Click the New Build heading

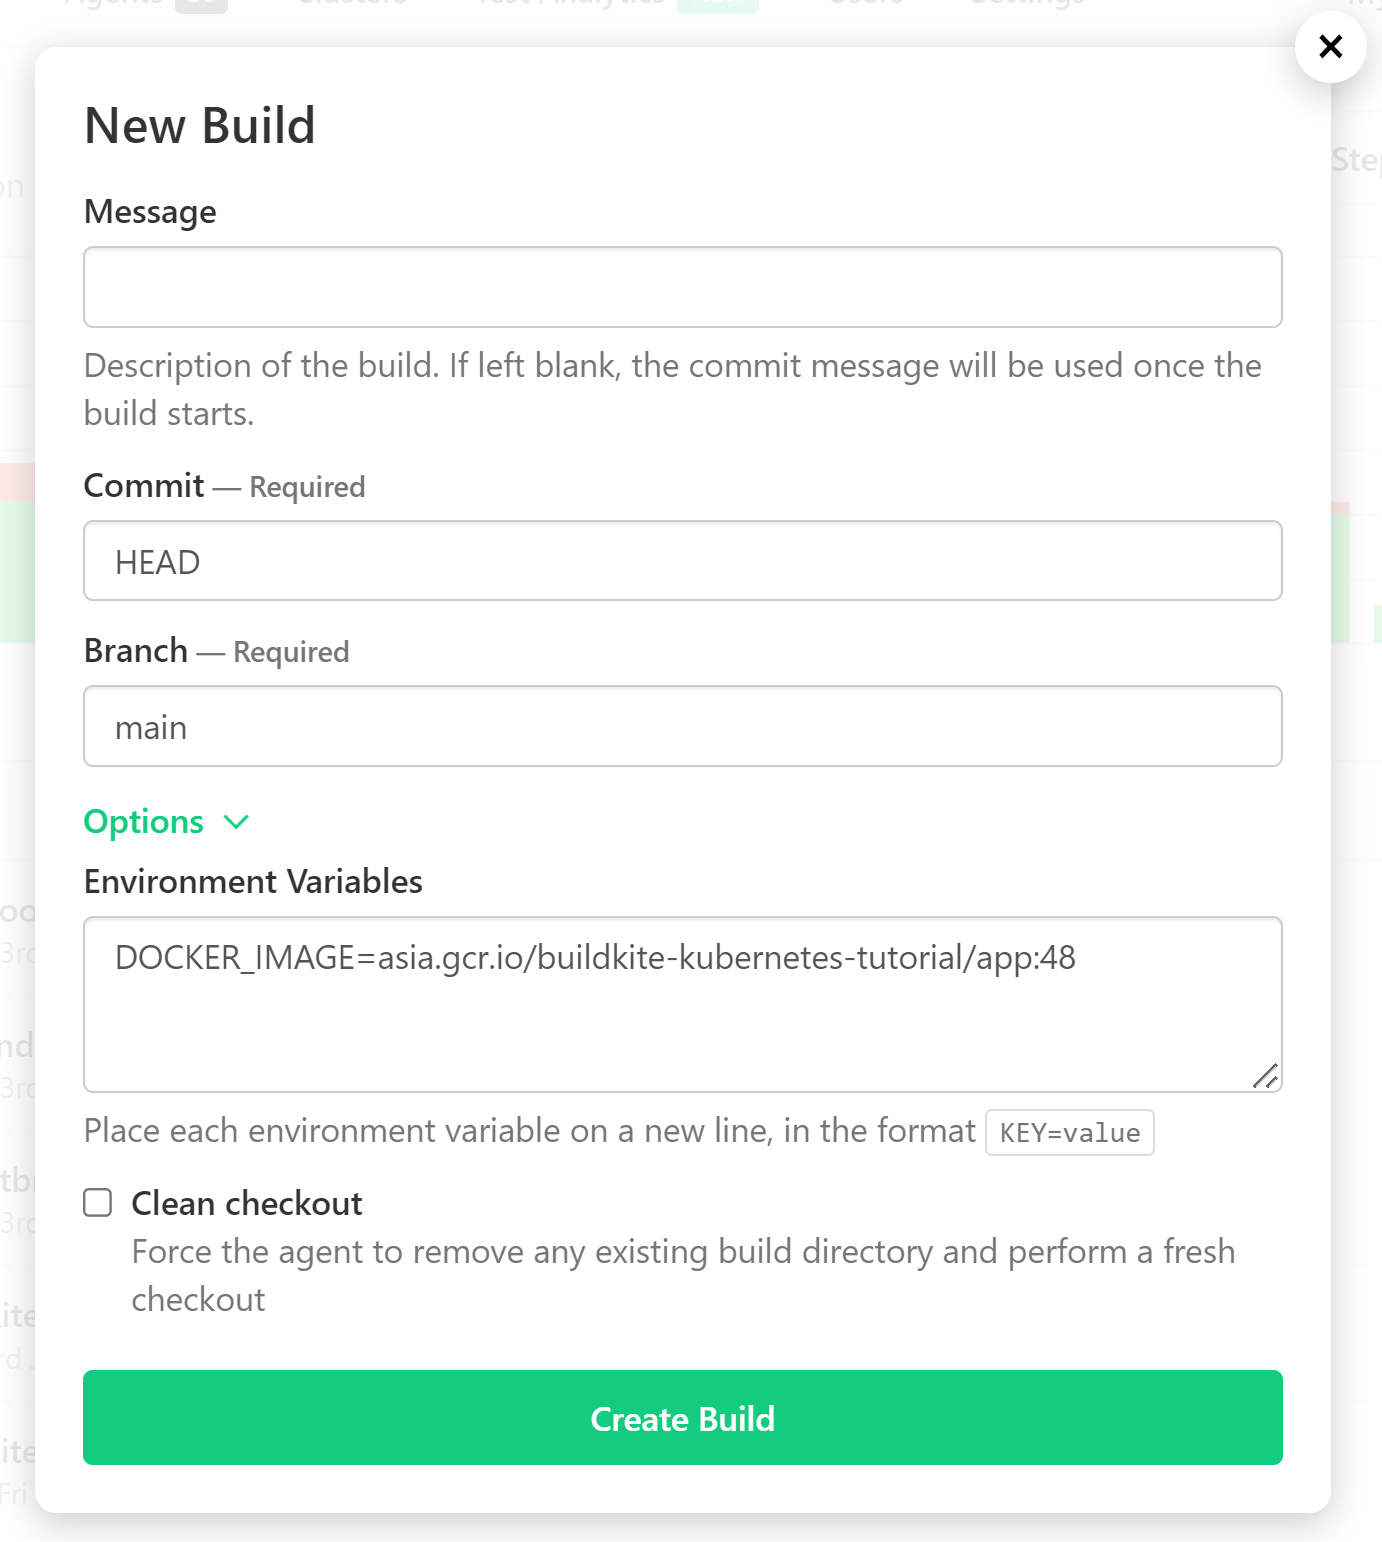[x=200, y=126]
